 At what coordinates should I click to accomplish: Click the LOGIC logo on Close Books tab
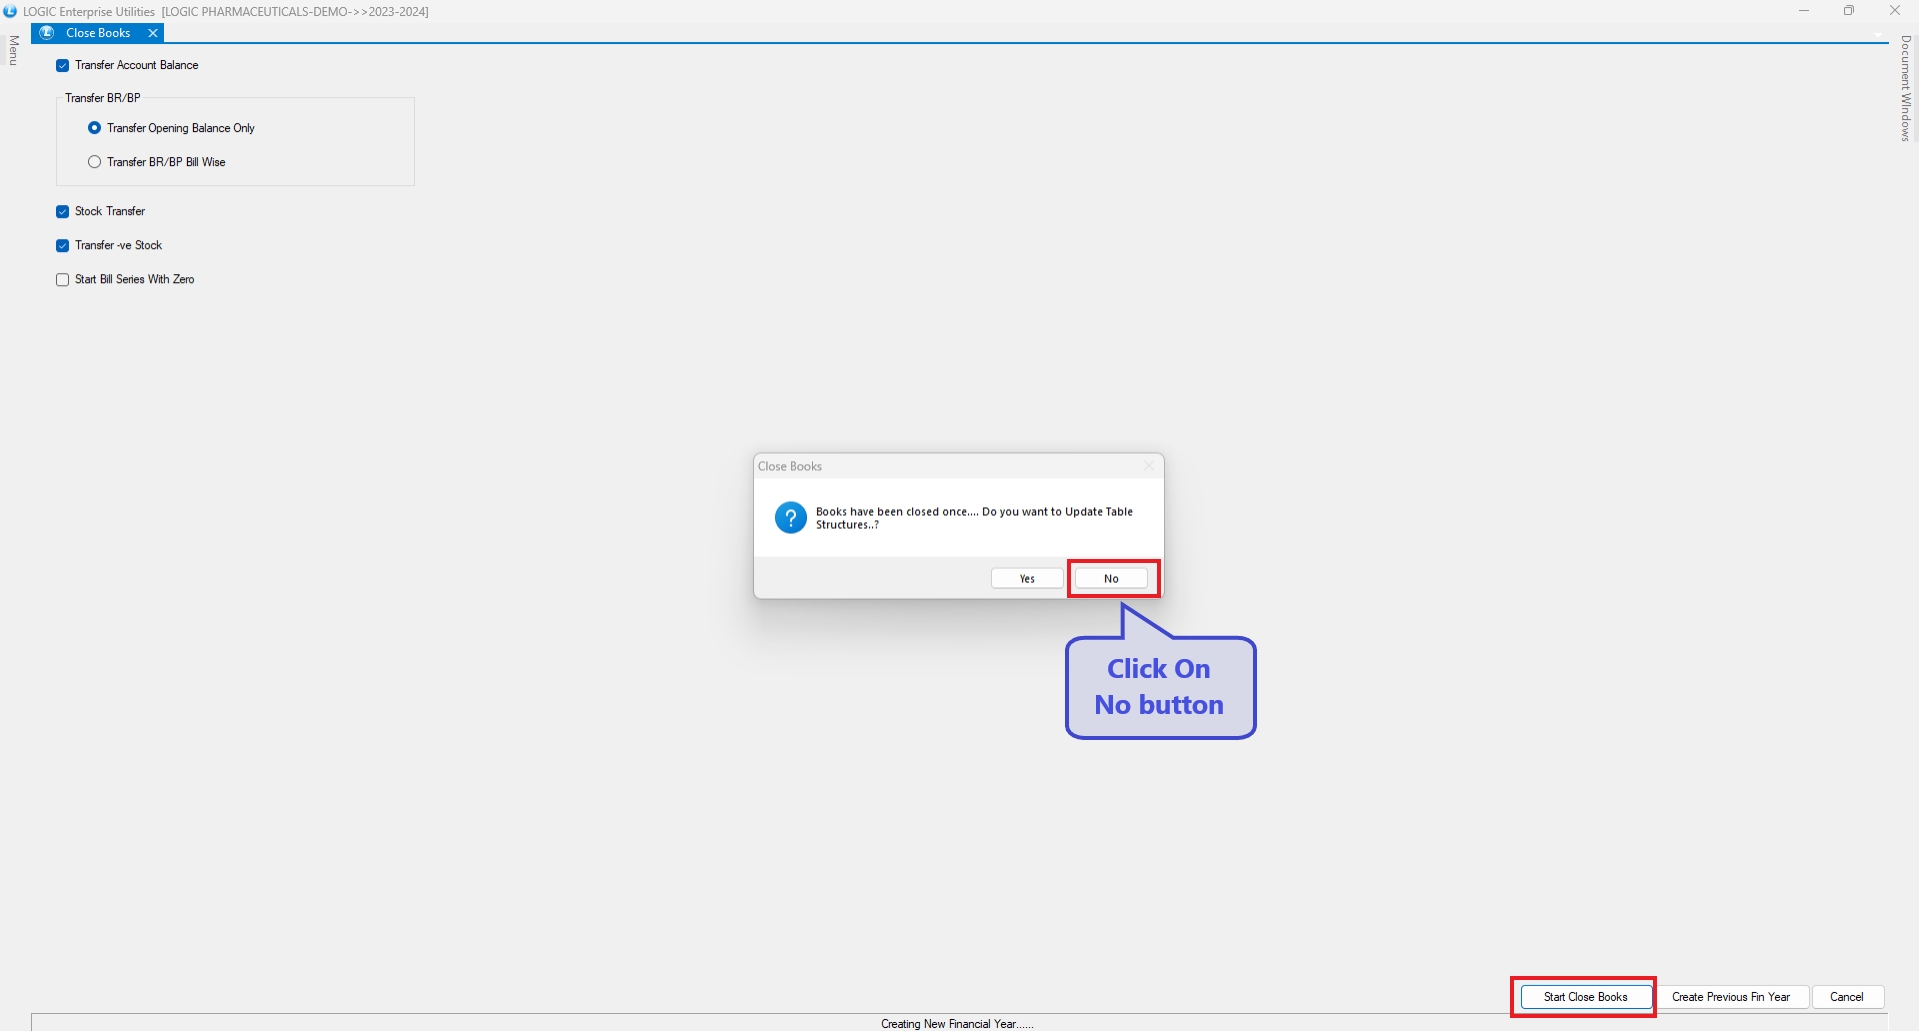click(46, 33)
